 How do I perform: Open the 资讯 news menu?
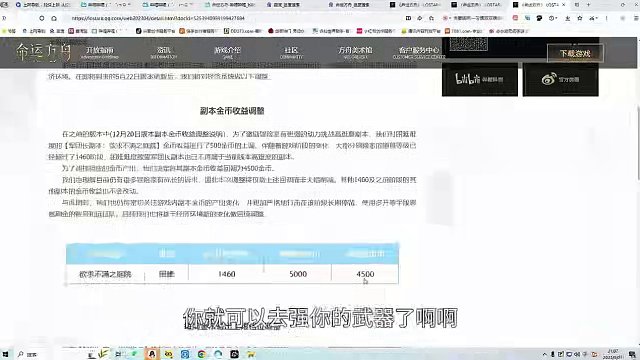pos(164,52)
